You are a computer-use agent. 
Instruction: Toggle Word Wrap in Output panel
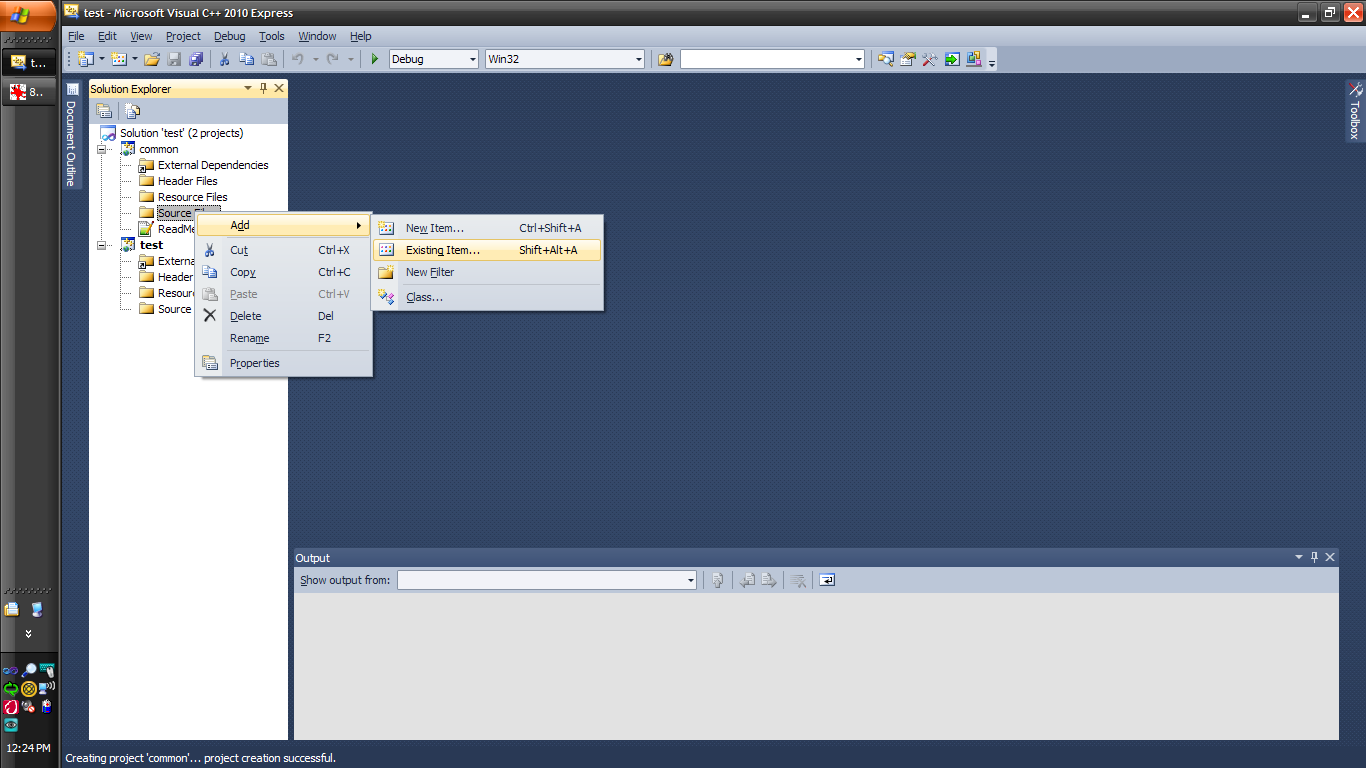point(827,580)
